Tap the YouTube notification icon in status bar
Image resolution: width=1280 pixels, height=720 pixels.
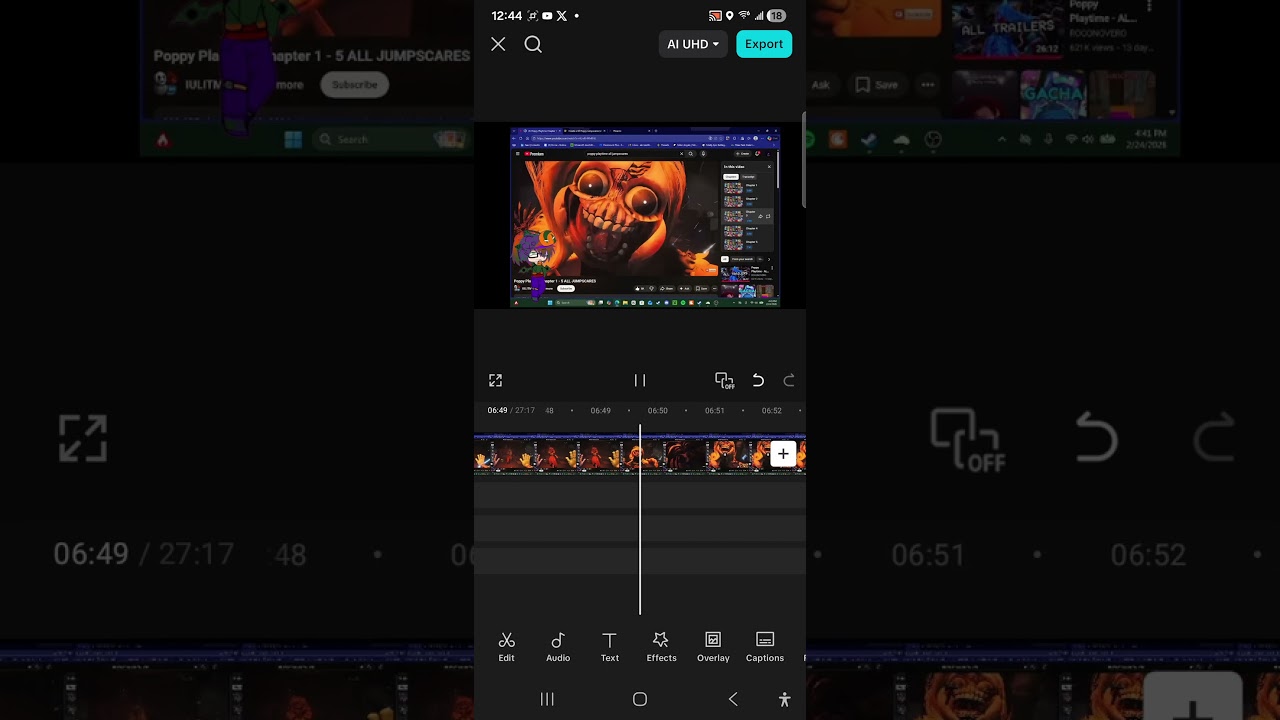pos(547,16)
